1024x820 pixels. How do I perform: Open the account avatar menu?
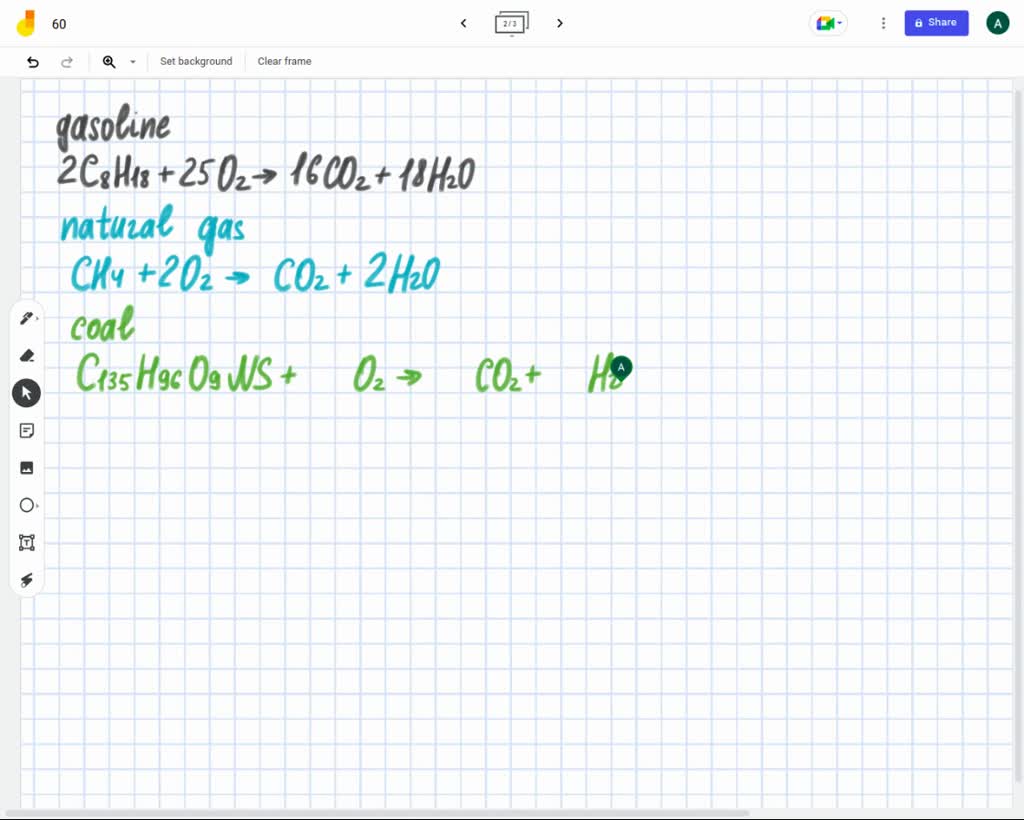[x=997, y=22]
